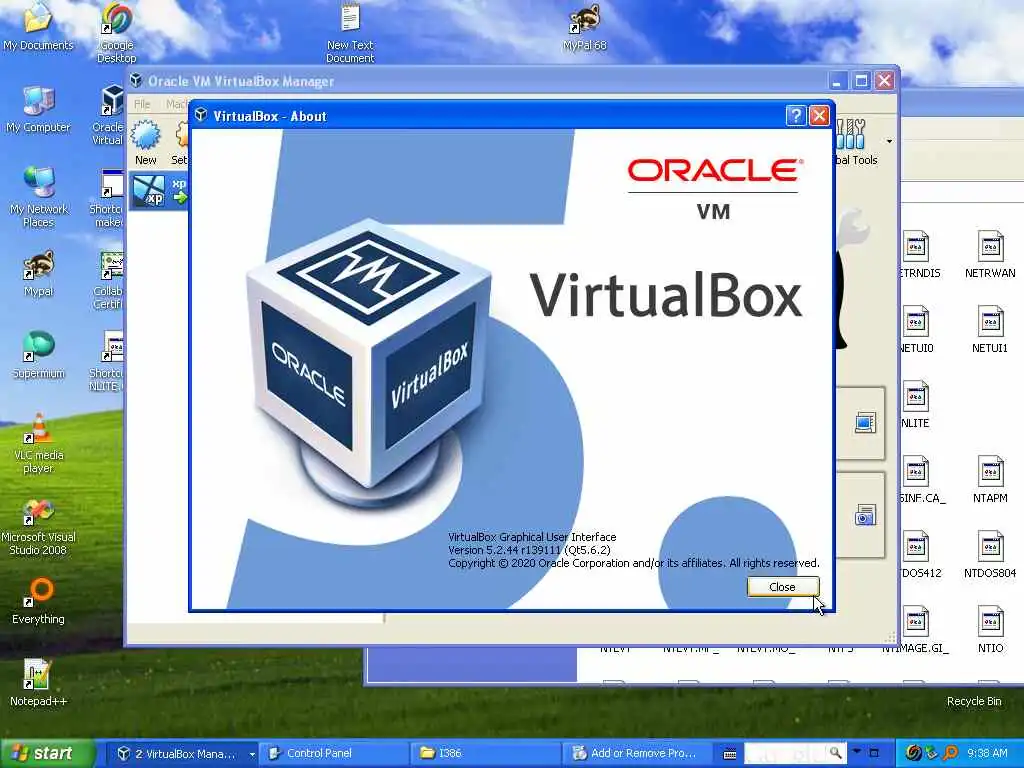Select the NTDOS804 file icon
This screenshot has width=1024, height=768.
point(990,555)
